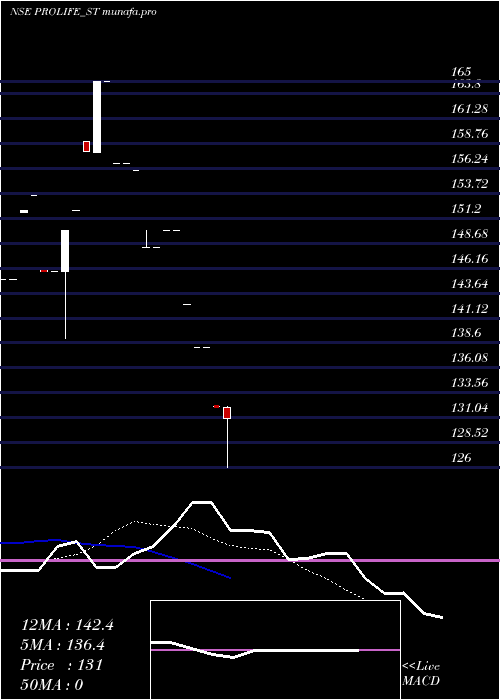Image resolution: width=500 pixels, height=700 pixels.
Task: Click the 148.68 price axis label
Action: pyautogui.click(x=469, y=234)
